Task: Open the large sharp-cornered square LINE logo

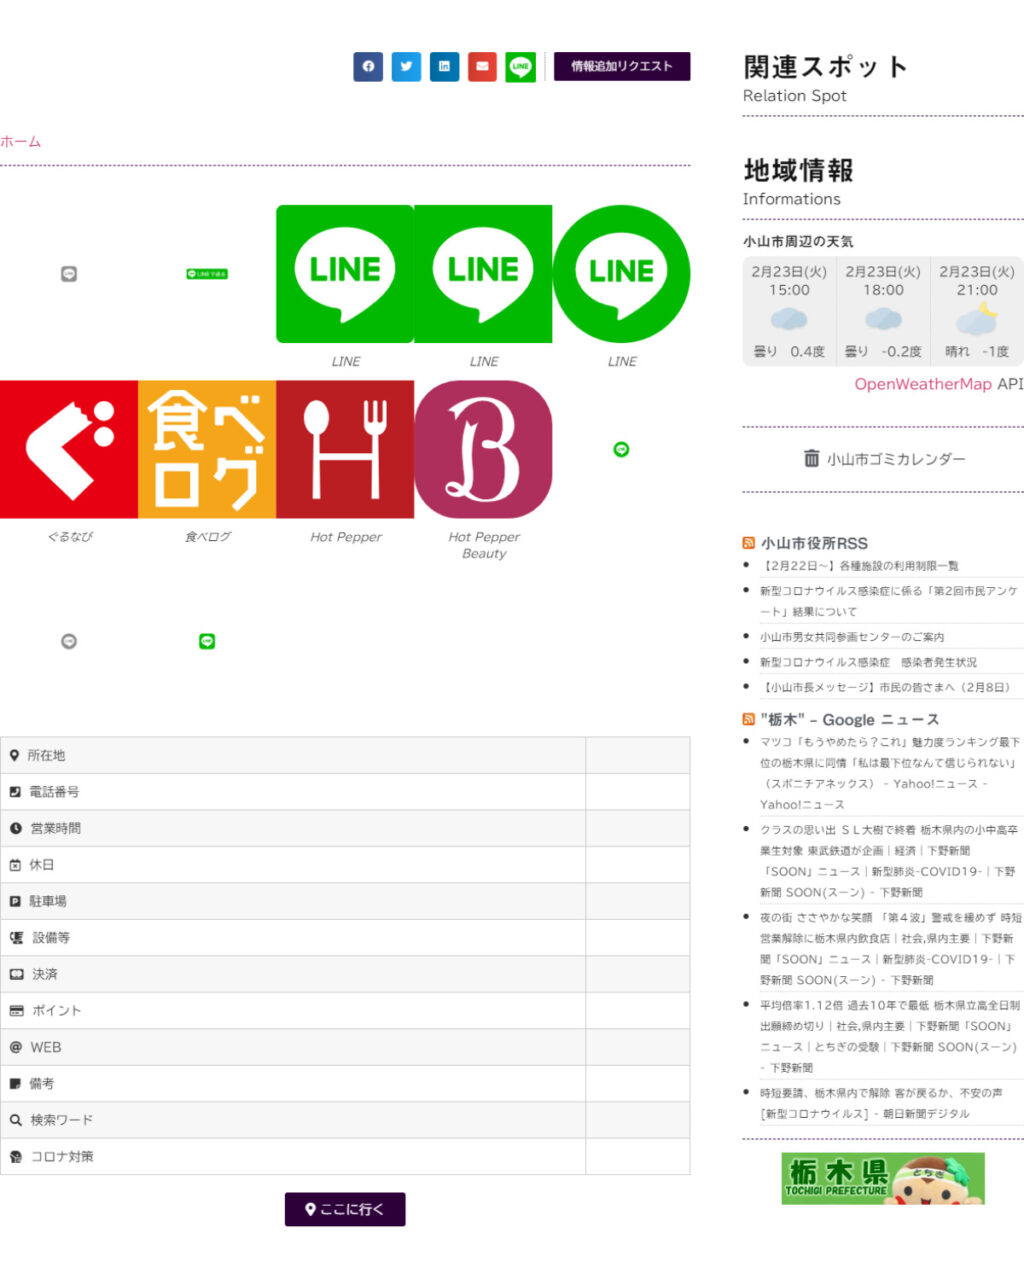Action: point(483,274)
